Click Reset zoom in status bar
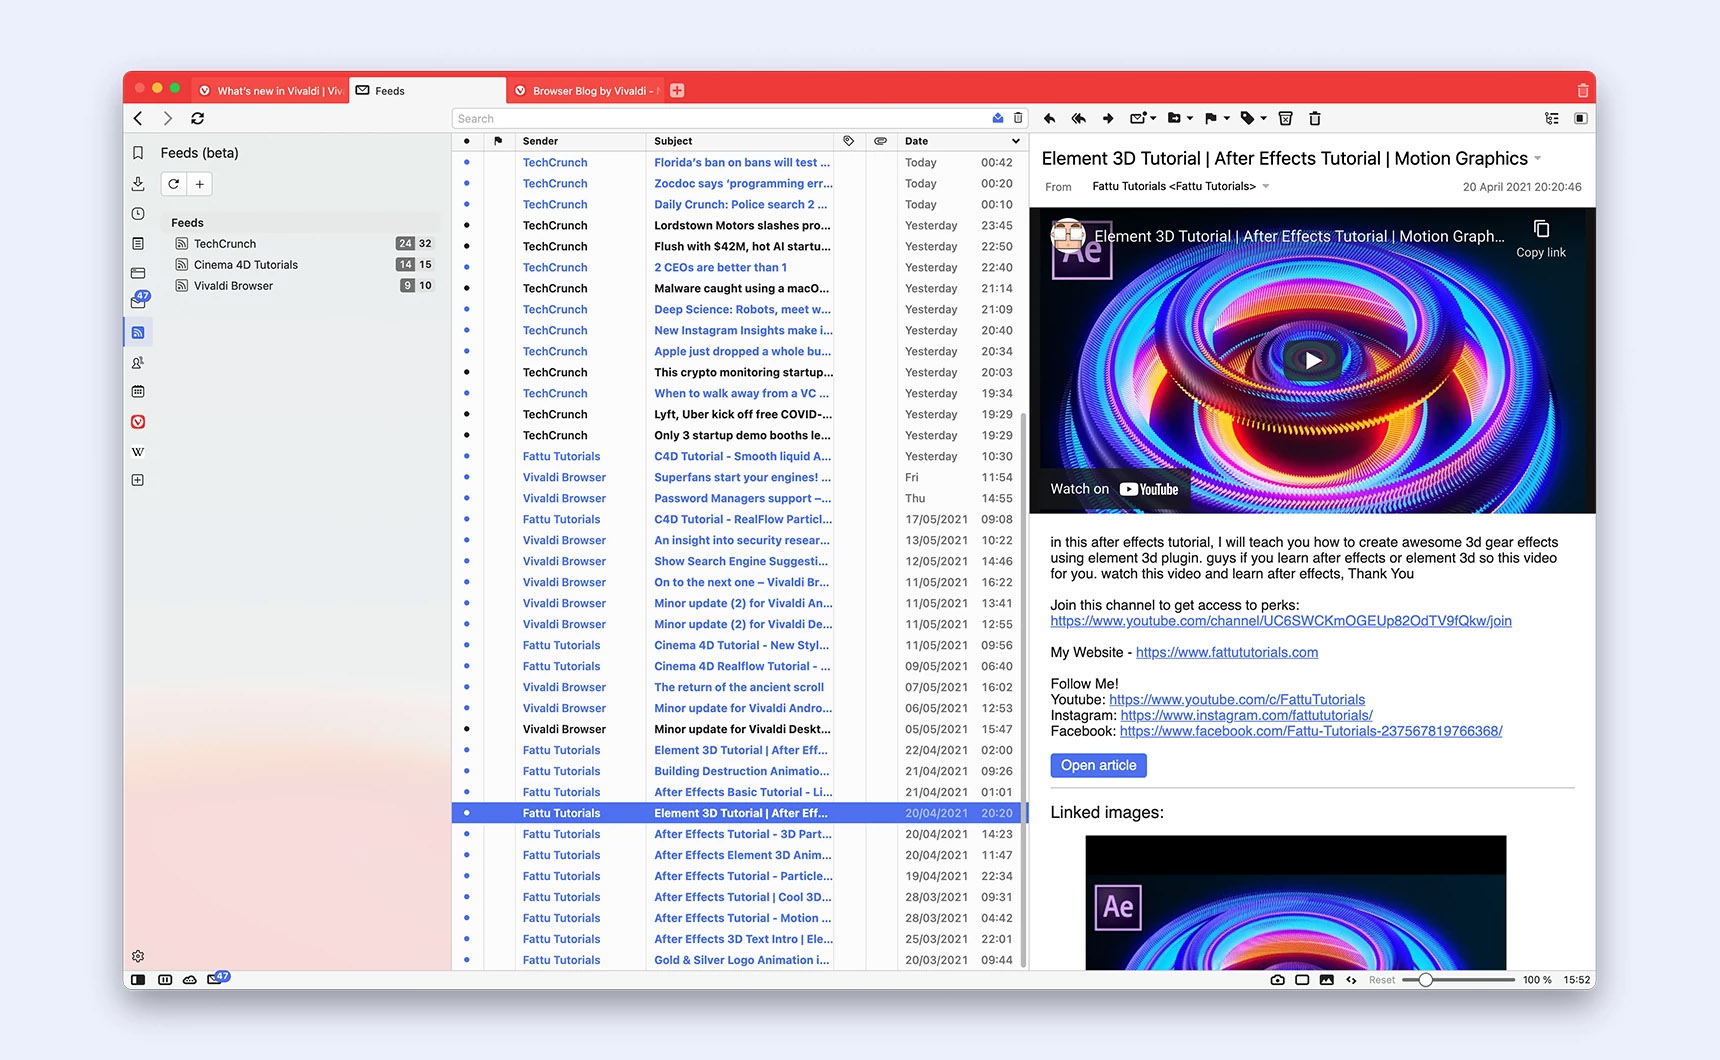This screenshot has width=1720, height=1060. pyautogui.click(x=1382, y=980)
